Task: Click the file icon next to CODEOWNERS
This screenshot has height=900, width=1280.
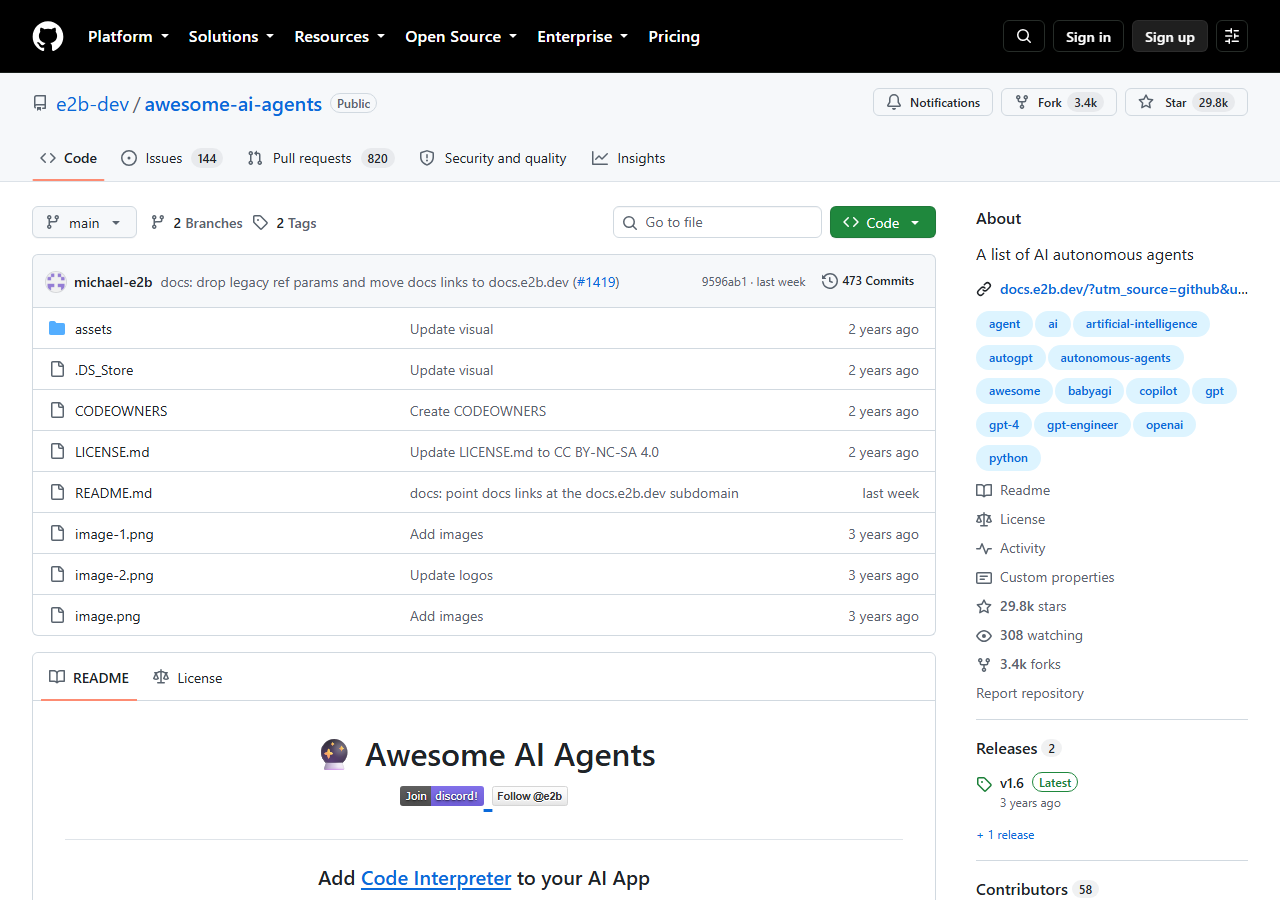Action: pos(57,411)
